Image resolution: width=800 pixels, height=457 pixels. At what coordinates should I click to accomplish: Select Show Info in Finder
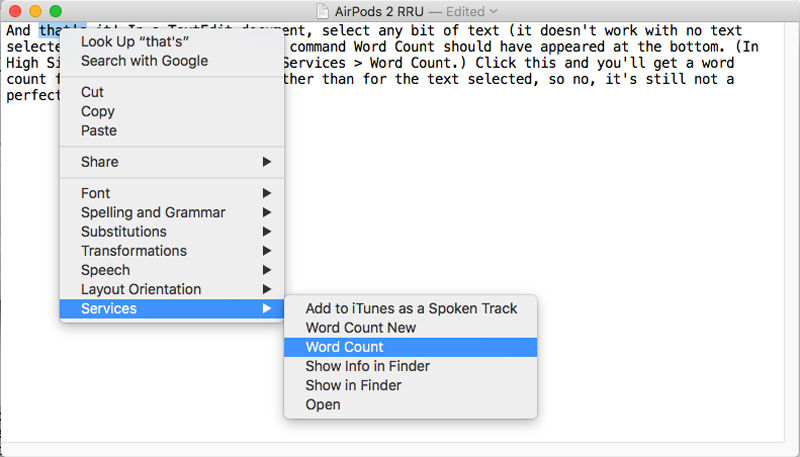[367, 366]
